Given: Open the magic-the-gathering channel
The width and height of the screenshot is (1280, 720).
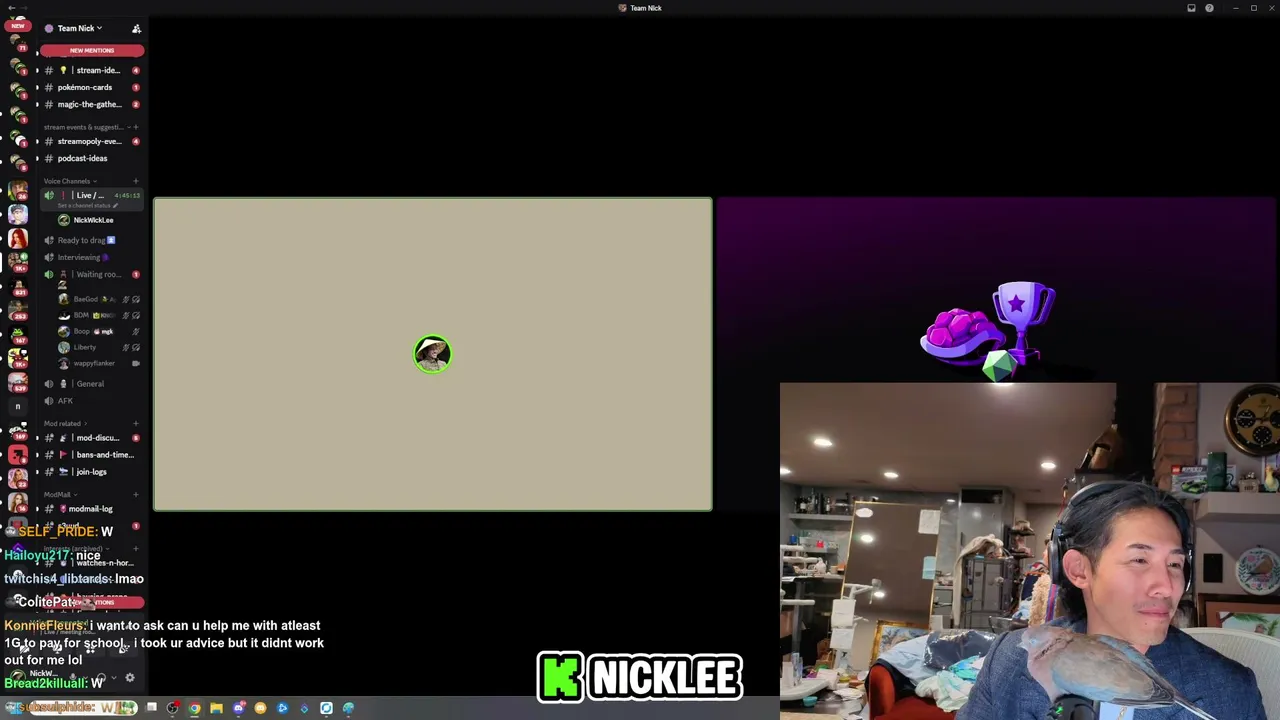Looking at the screenshot, I should (x=92, y=104).
